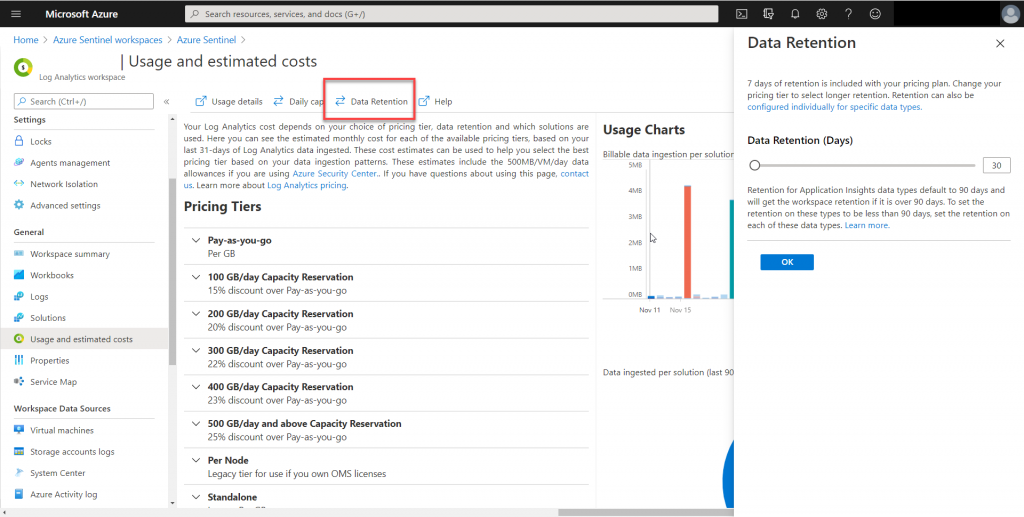Click the horizontal scrollbar at bottom

coord(647,512)
